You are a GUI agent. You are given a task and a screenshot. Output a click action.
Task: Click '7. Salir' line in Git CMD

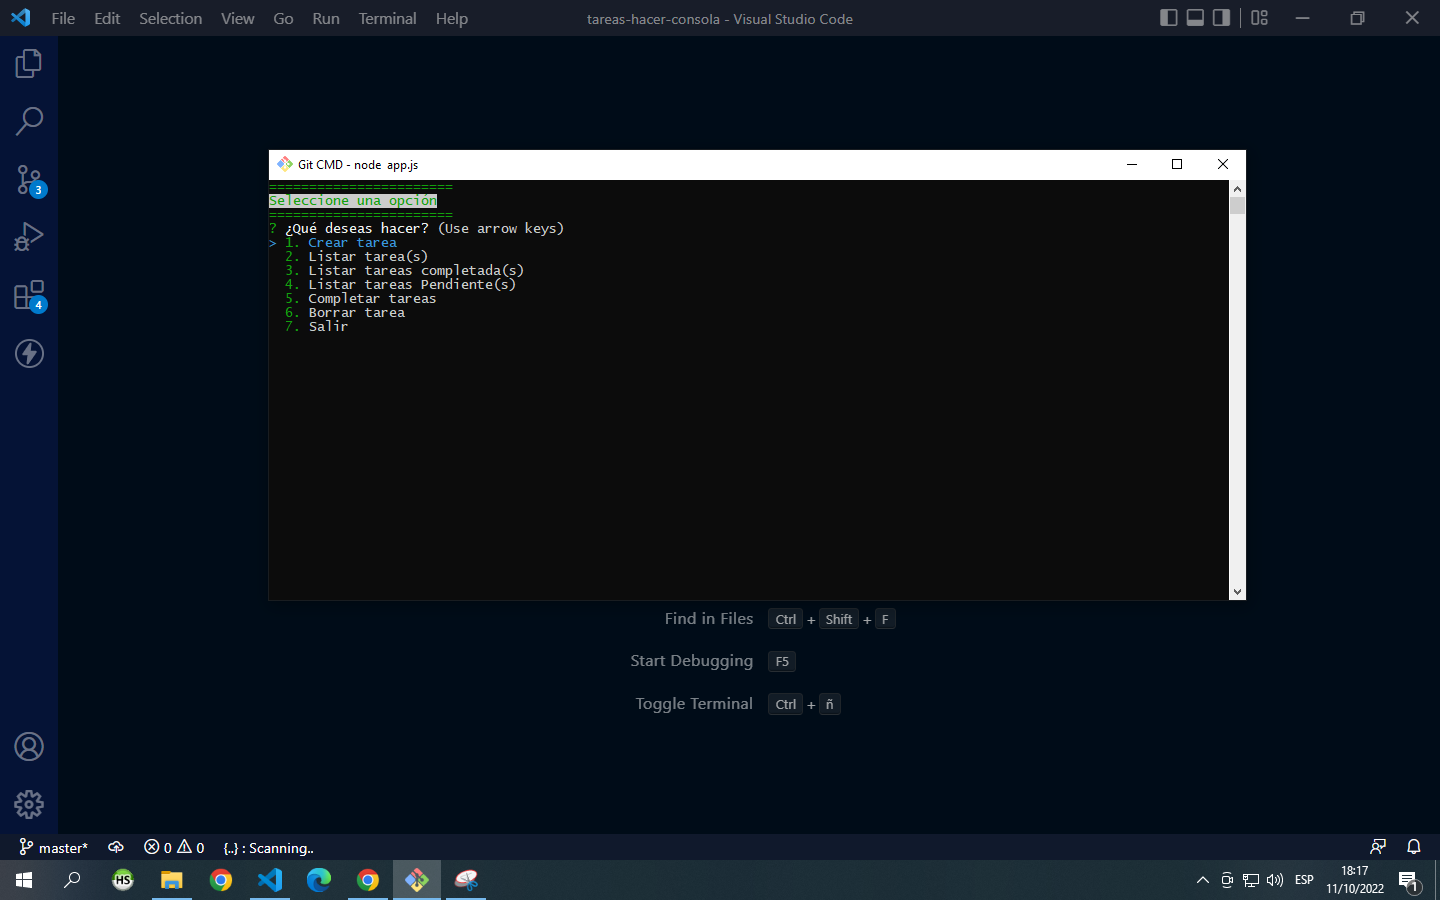pyautogui.click(x=316, y=327)
